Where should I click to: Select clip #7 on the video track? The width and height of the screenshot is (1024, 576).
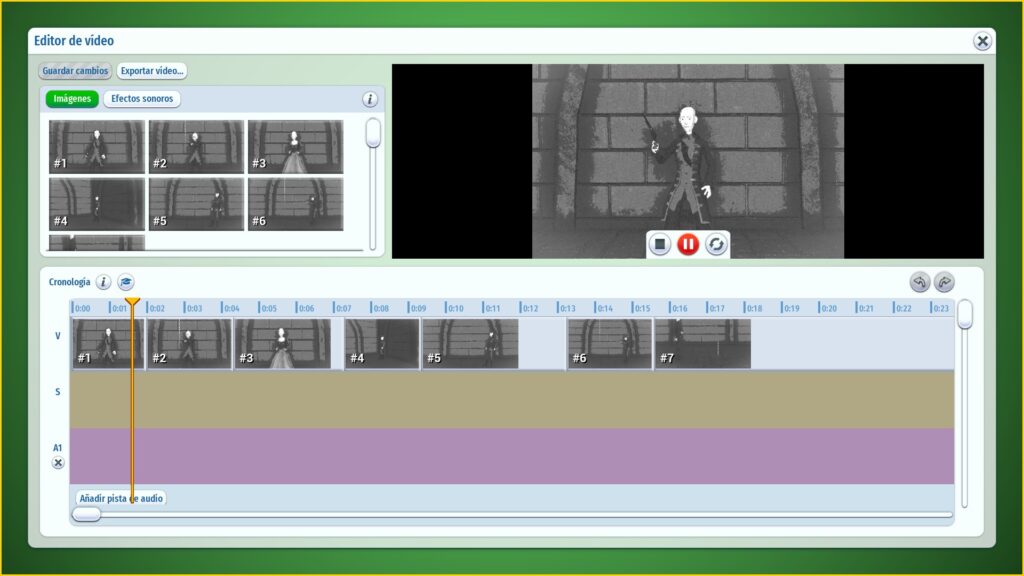703,344
